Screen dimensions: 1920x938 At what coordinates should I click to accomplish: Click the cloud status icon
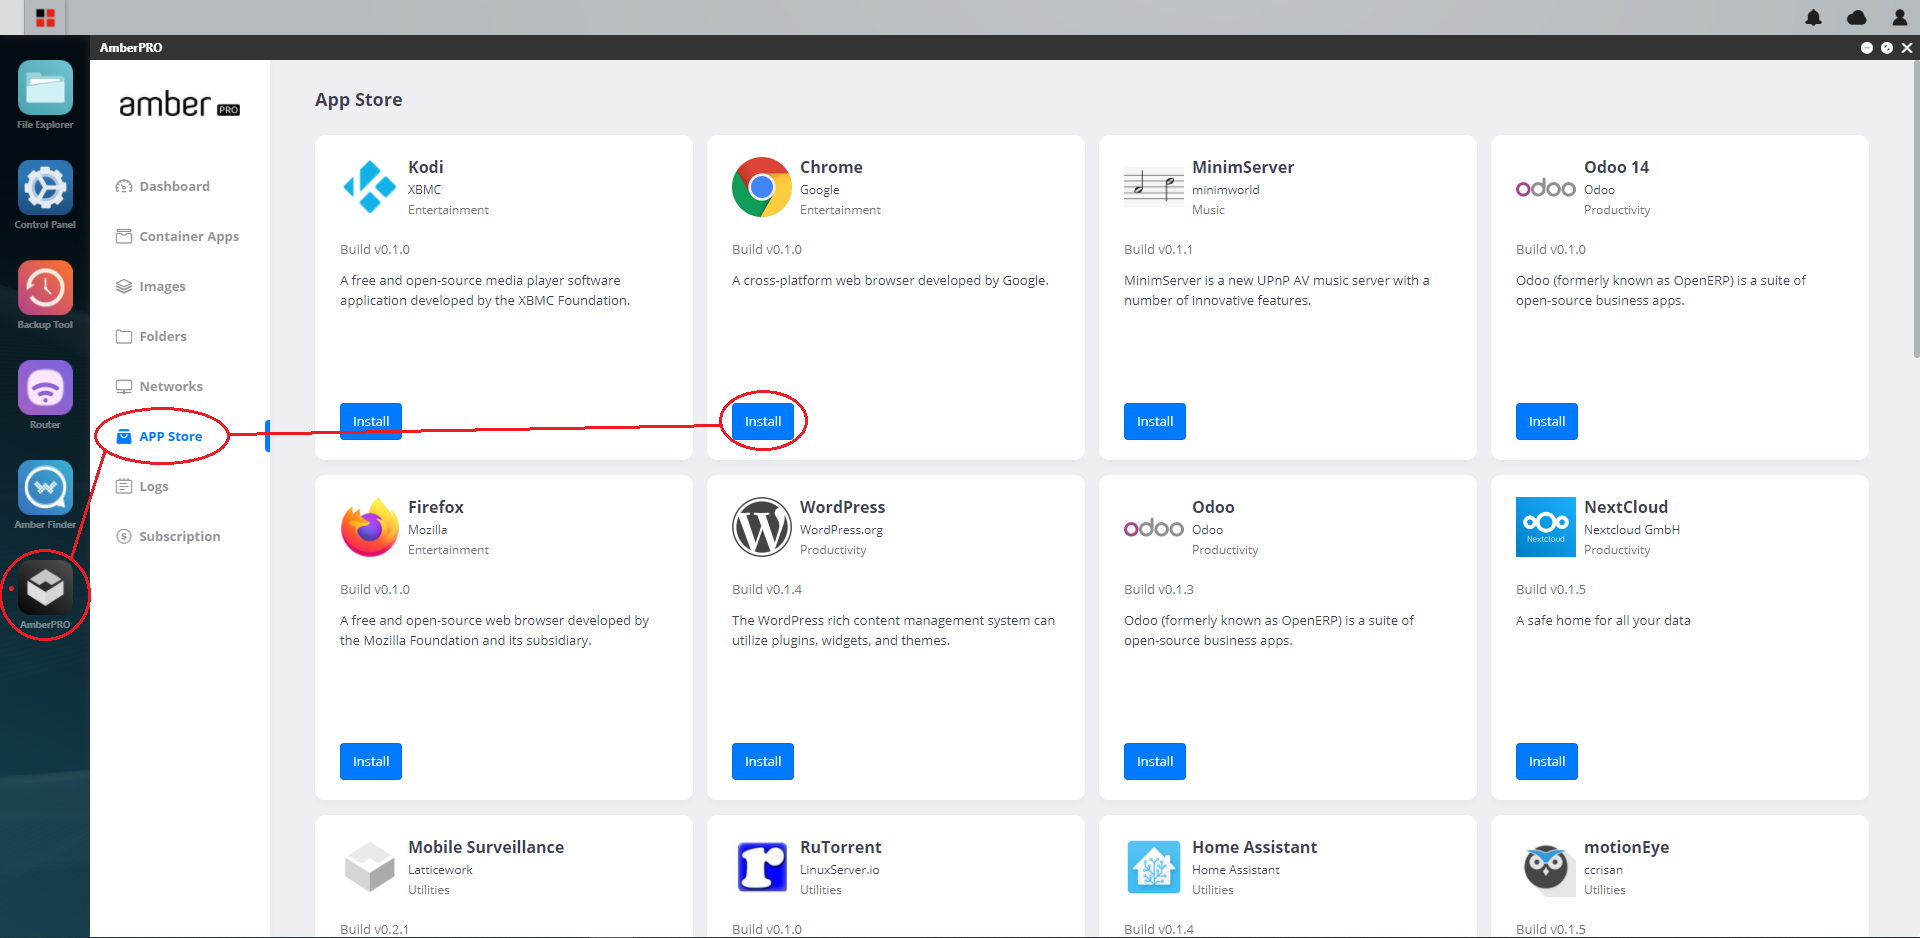pos(1856,17)
